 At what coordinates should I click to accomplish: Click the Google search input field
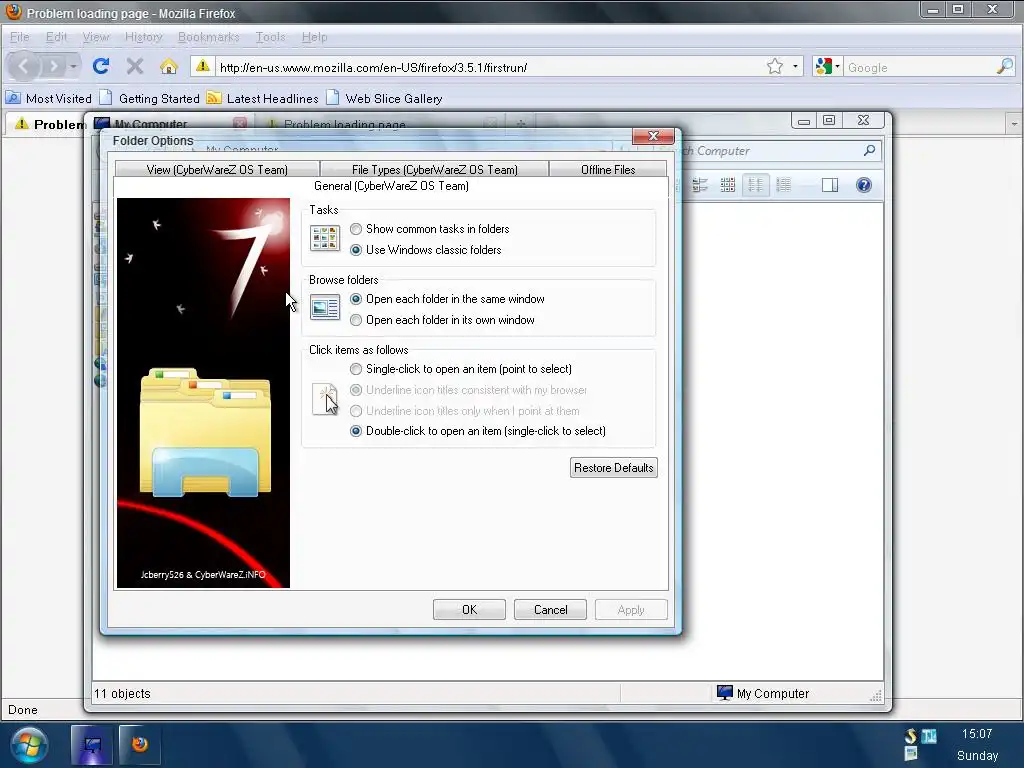(x=920, y=67)
